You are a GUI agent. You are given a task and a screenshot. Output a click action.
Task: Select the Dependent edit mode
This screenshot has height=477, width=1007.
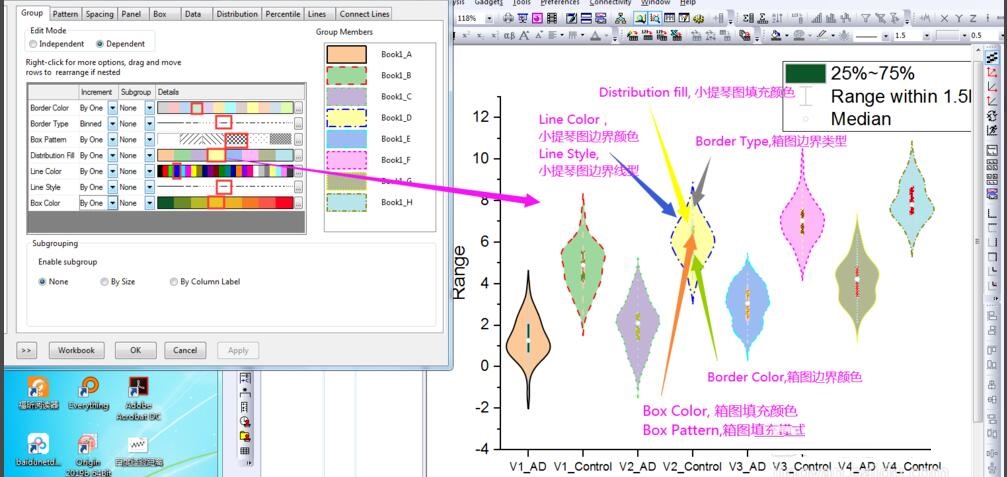point(100,44)
